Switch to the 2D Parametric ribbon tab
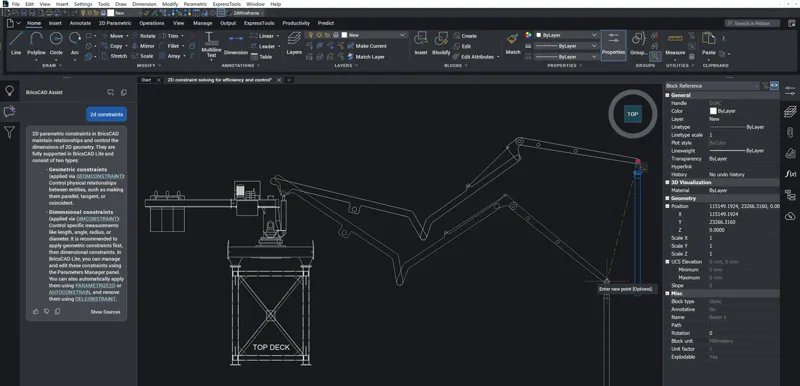The width and height of the screenshot is (800, 386). pyautogui.click(x=115, y=23)
